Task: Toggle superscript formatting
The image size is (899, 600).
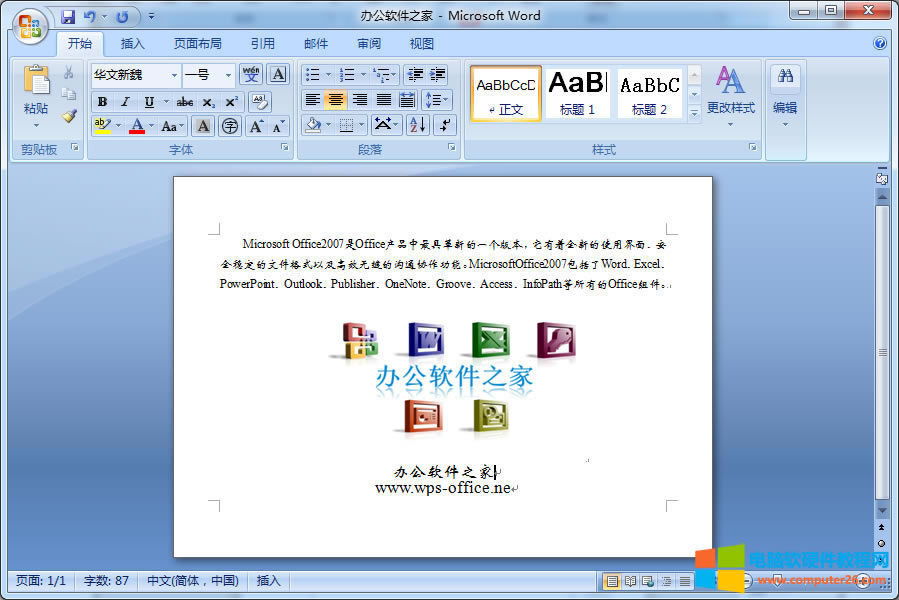Action: click(230, 102)
